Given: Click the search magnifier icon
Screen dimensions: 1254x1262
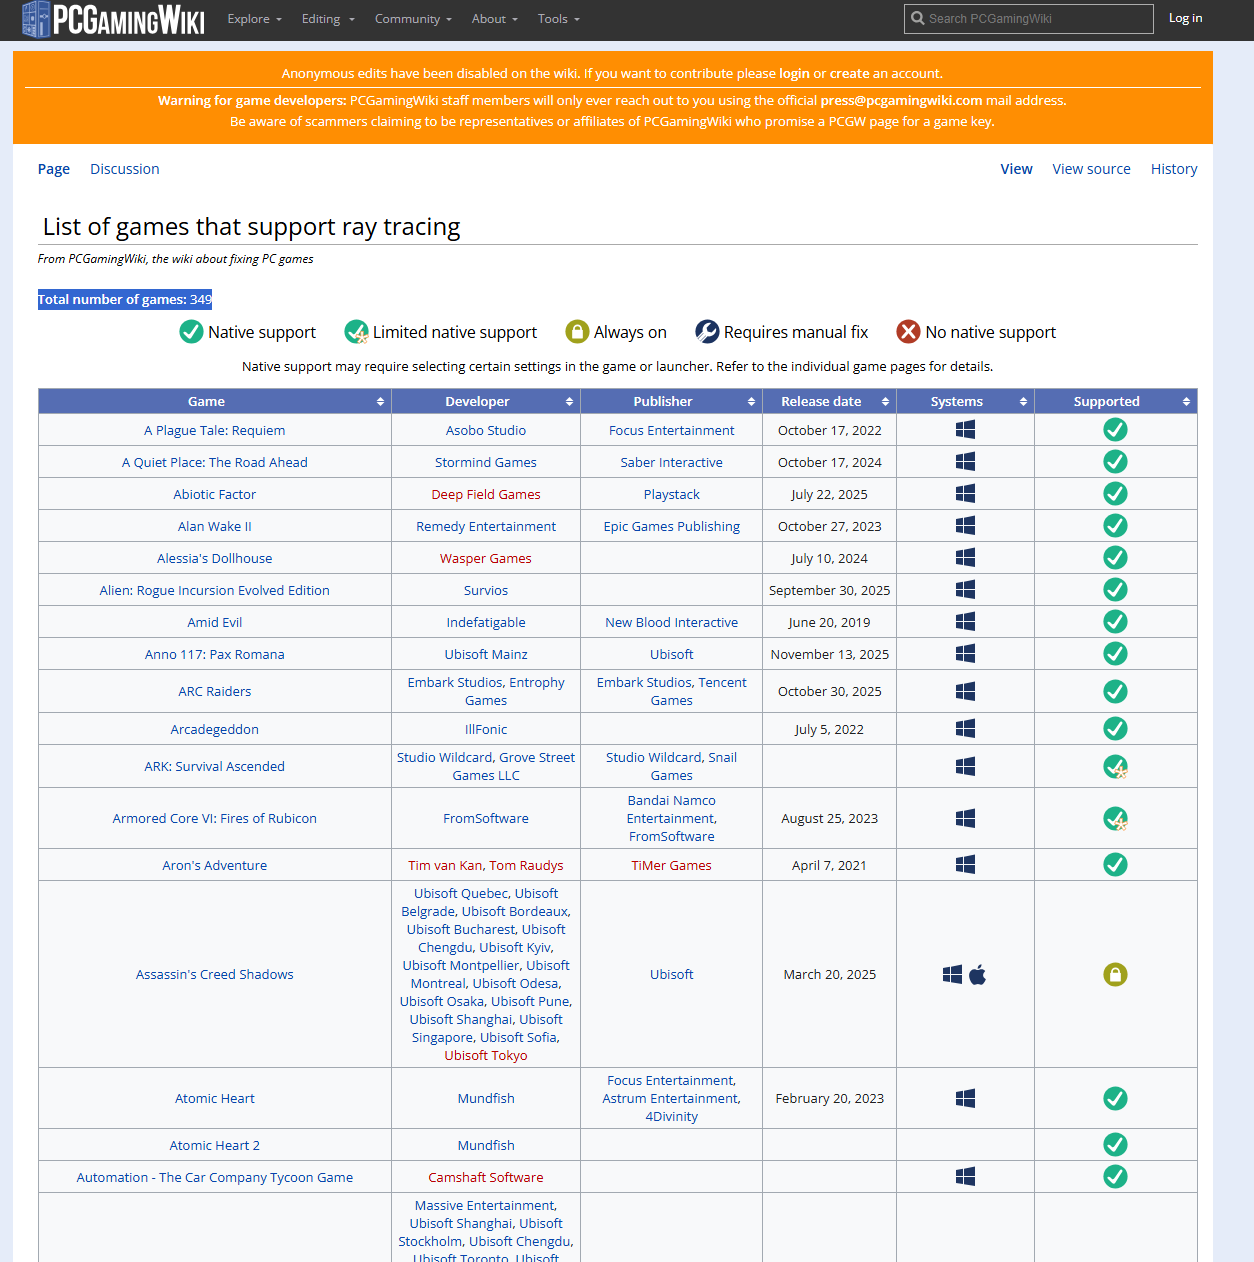Looking at the screenshot, I should (x=917, y=18).
